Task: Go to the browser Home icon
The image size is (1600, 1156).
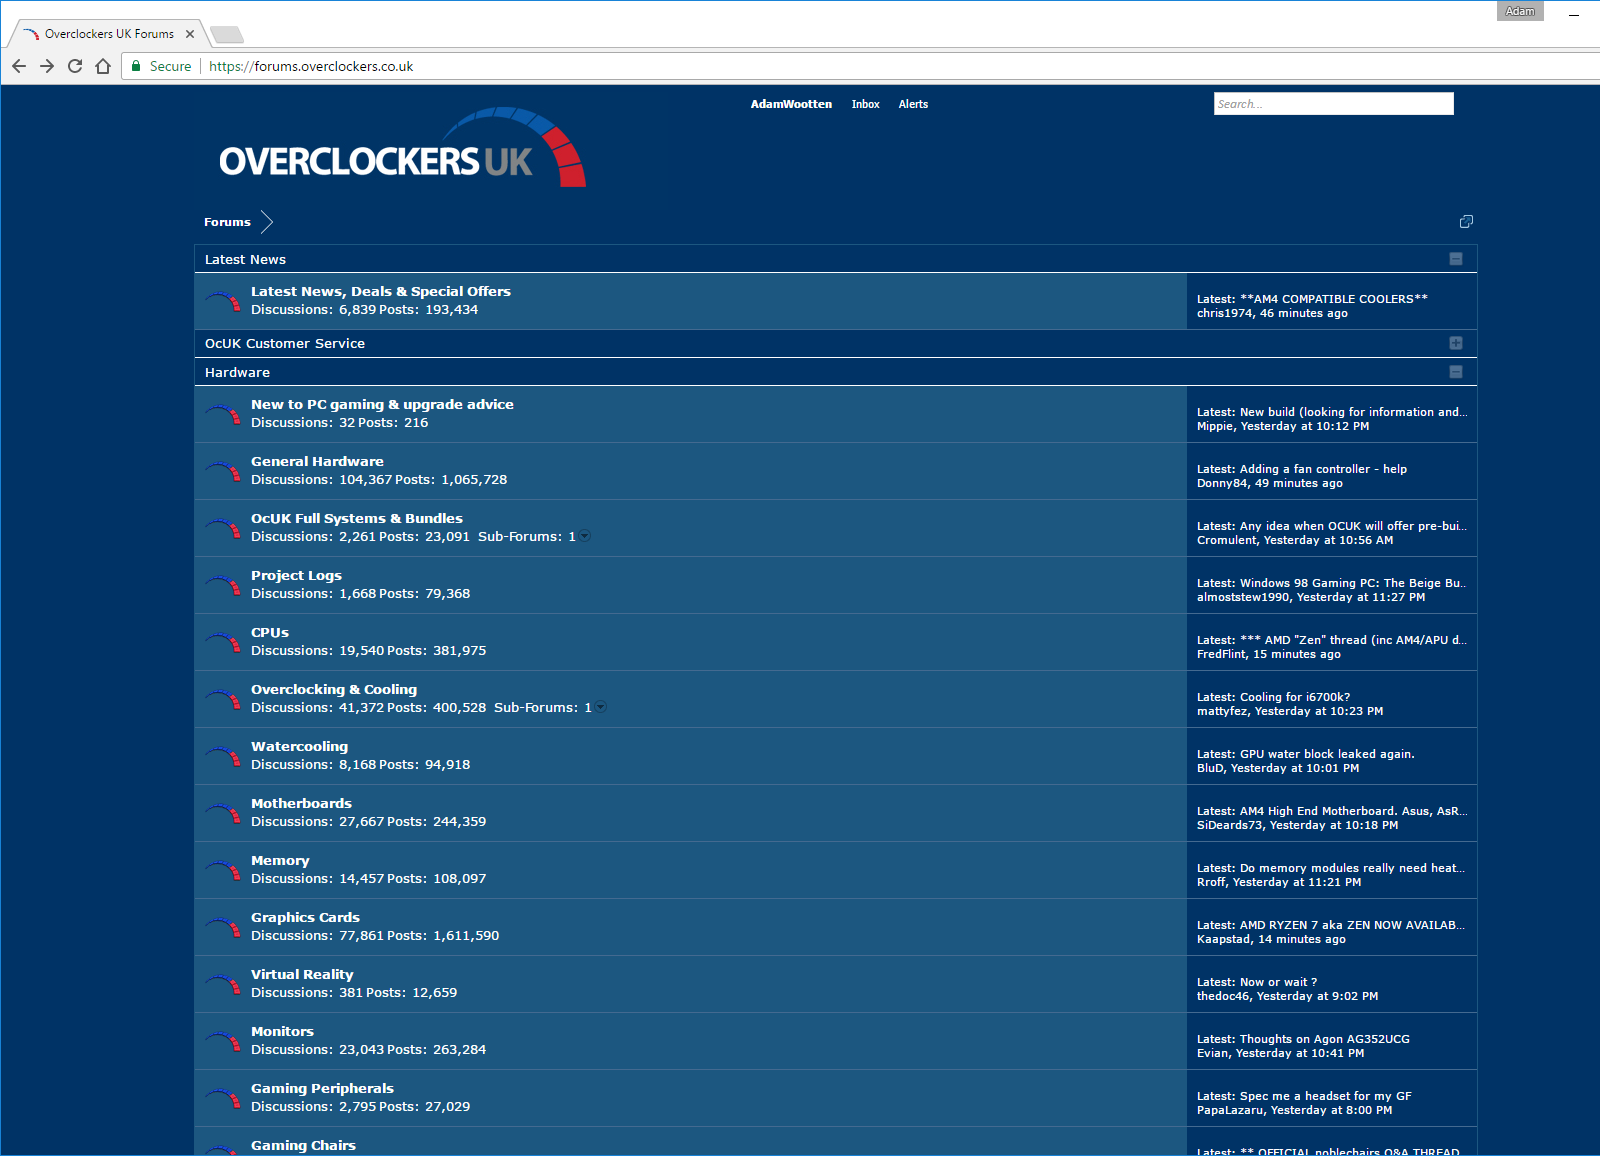Action: [x=103, y=66]
